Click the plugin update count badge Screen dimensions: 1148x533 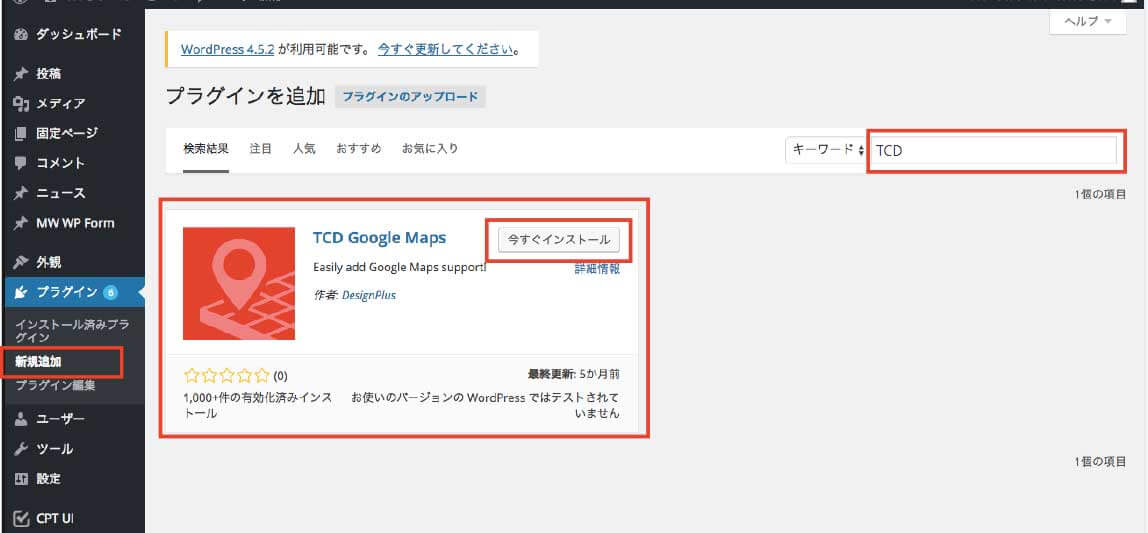pyautogui.click(x=110, y=293)
